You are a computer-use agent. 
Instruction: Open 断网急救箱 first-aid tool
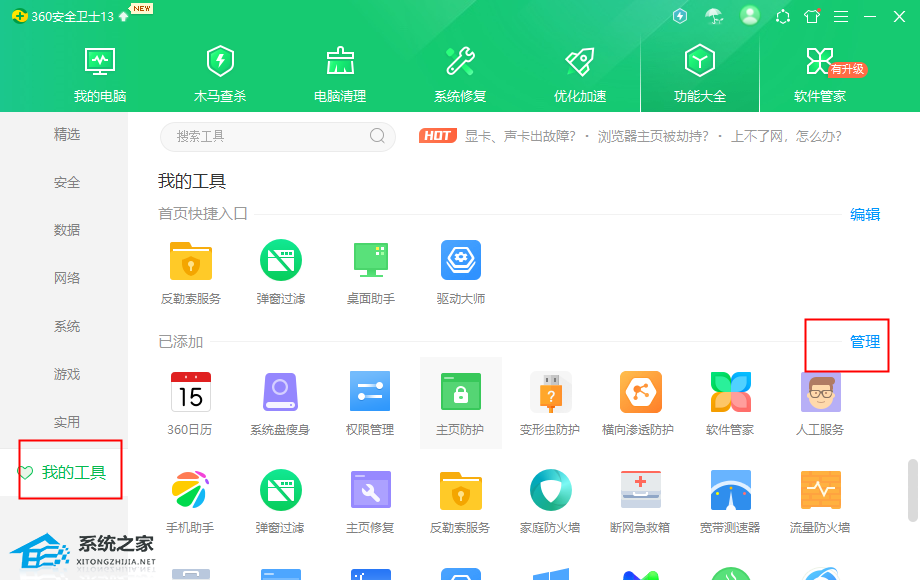tap(640, 490)
